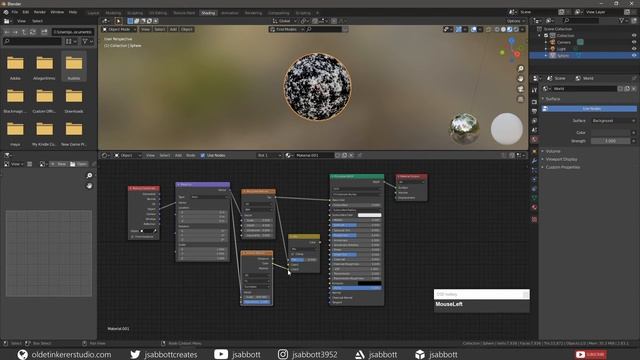Open the Slot 1 material slot dropdown
Viewport: 640px width, 360px height.
click(269, 156)
